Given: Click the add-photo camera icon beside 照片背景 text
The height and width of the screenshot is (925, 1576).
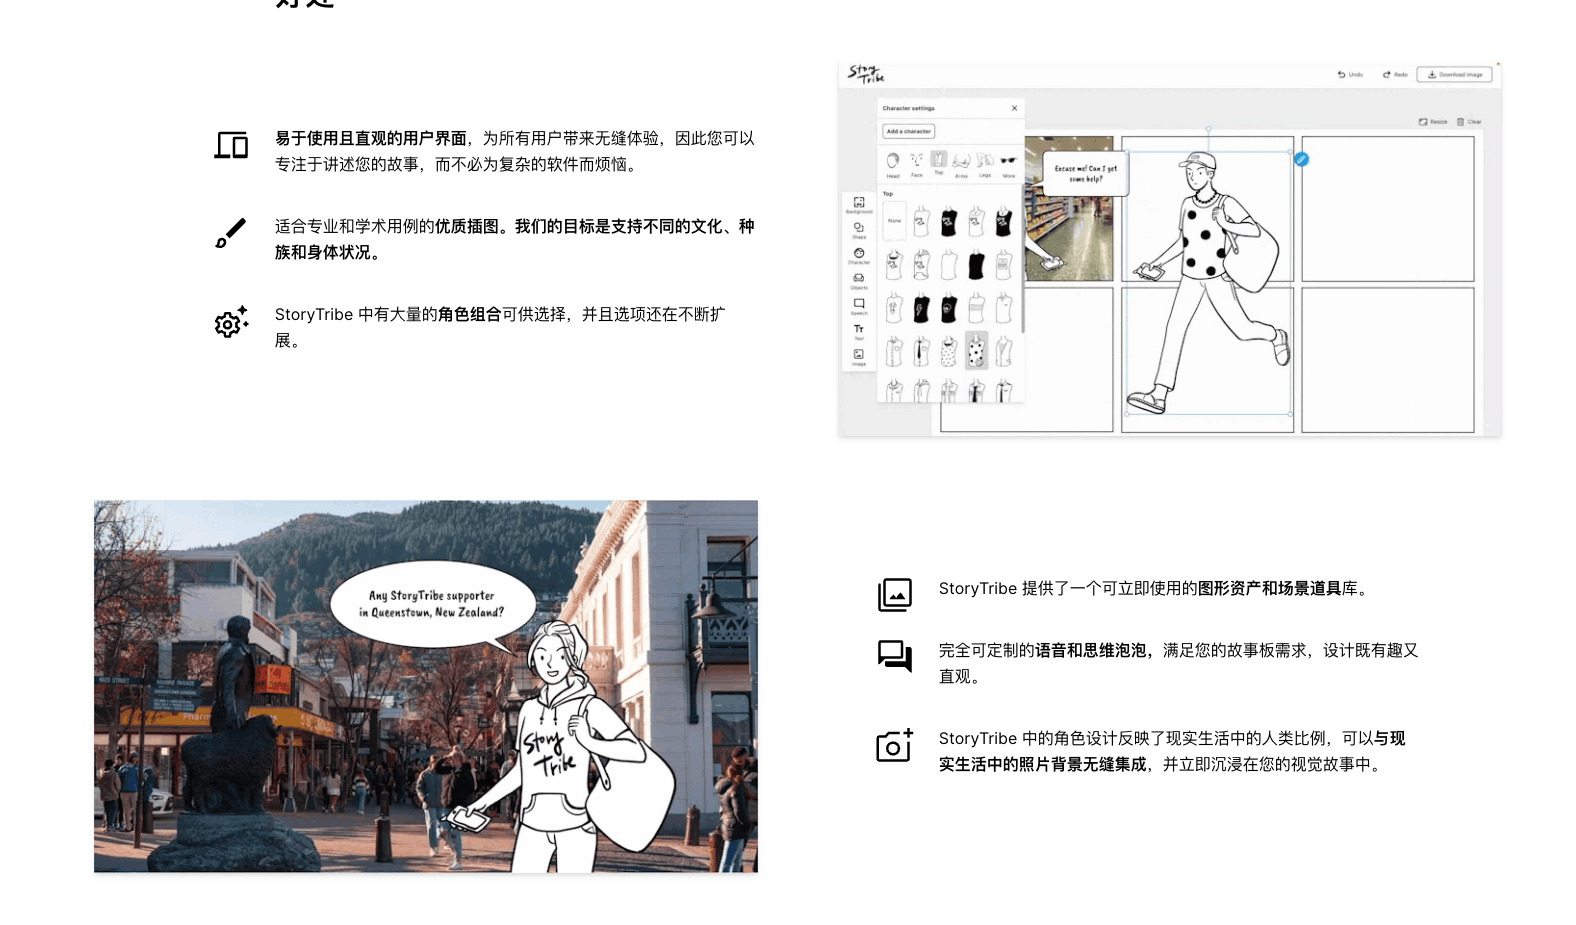Looking at the screenshot, I should tap(895, 745).
